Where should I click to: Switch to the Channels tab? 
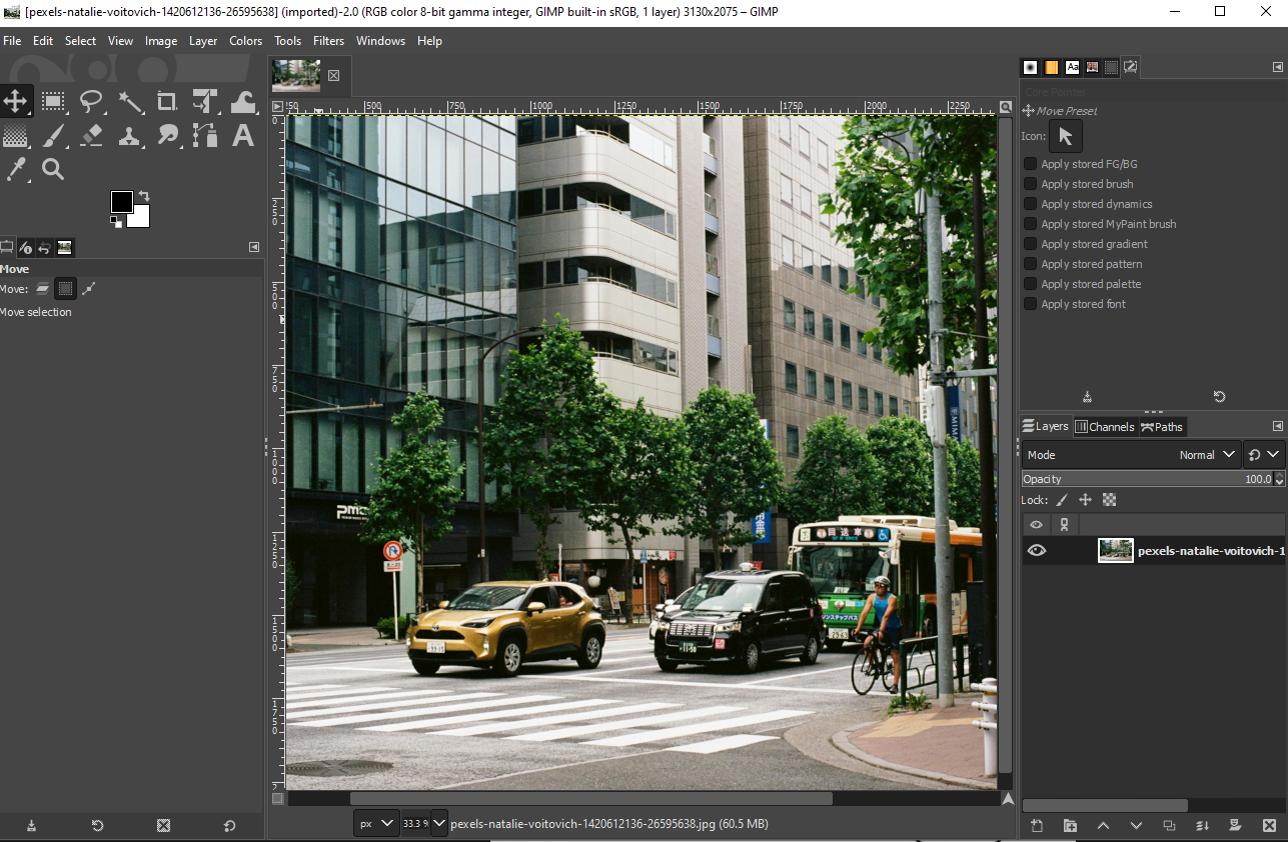(x=1106, y=426)
